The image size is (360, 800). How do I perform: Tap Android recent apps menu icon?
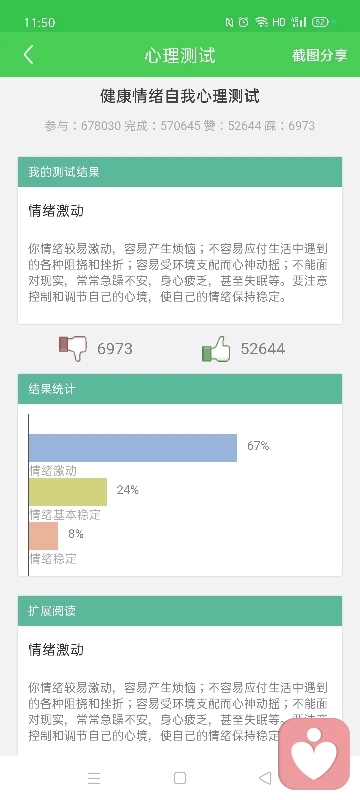[x=94, y=778]
